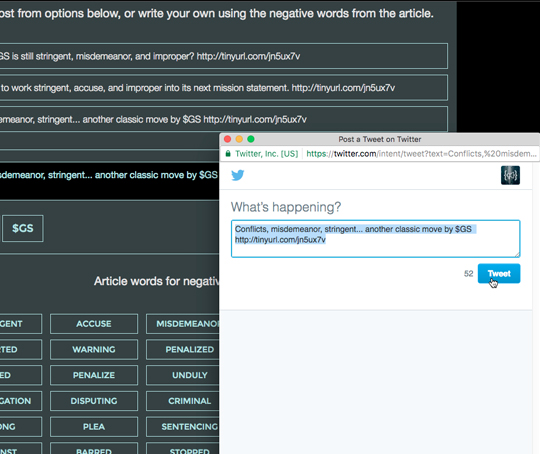540x454 pixels.
Task: Select the DISPUTING word tile
Action: pyautogui.click(x=94, y=401)
